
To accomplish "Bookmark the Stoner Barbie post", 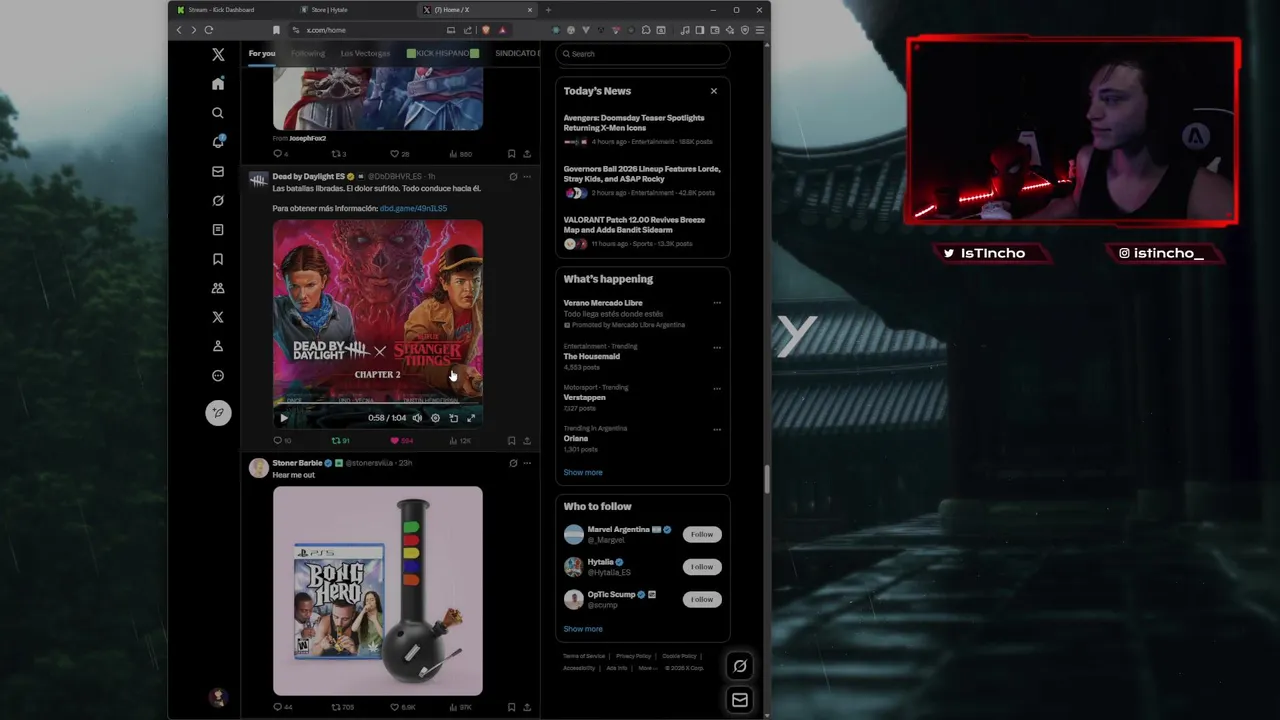I will coord(511,707).
